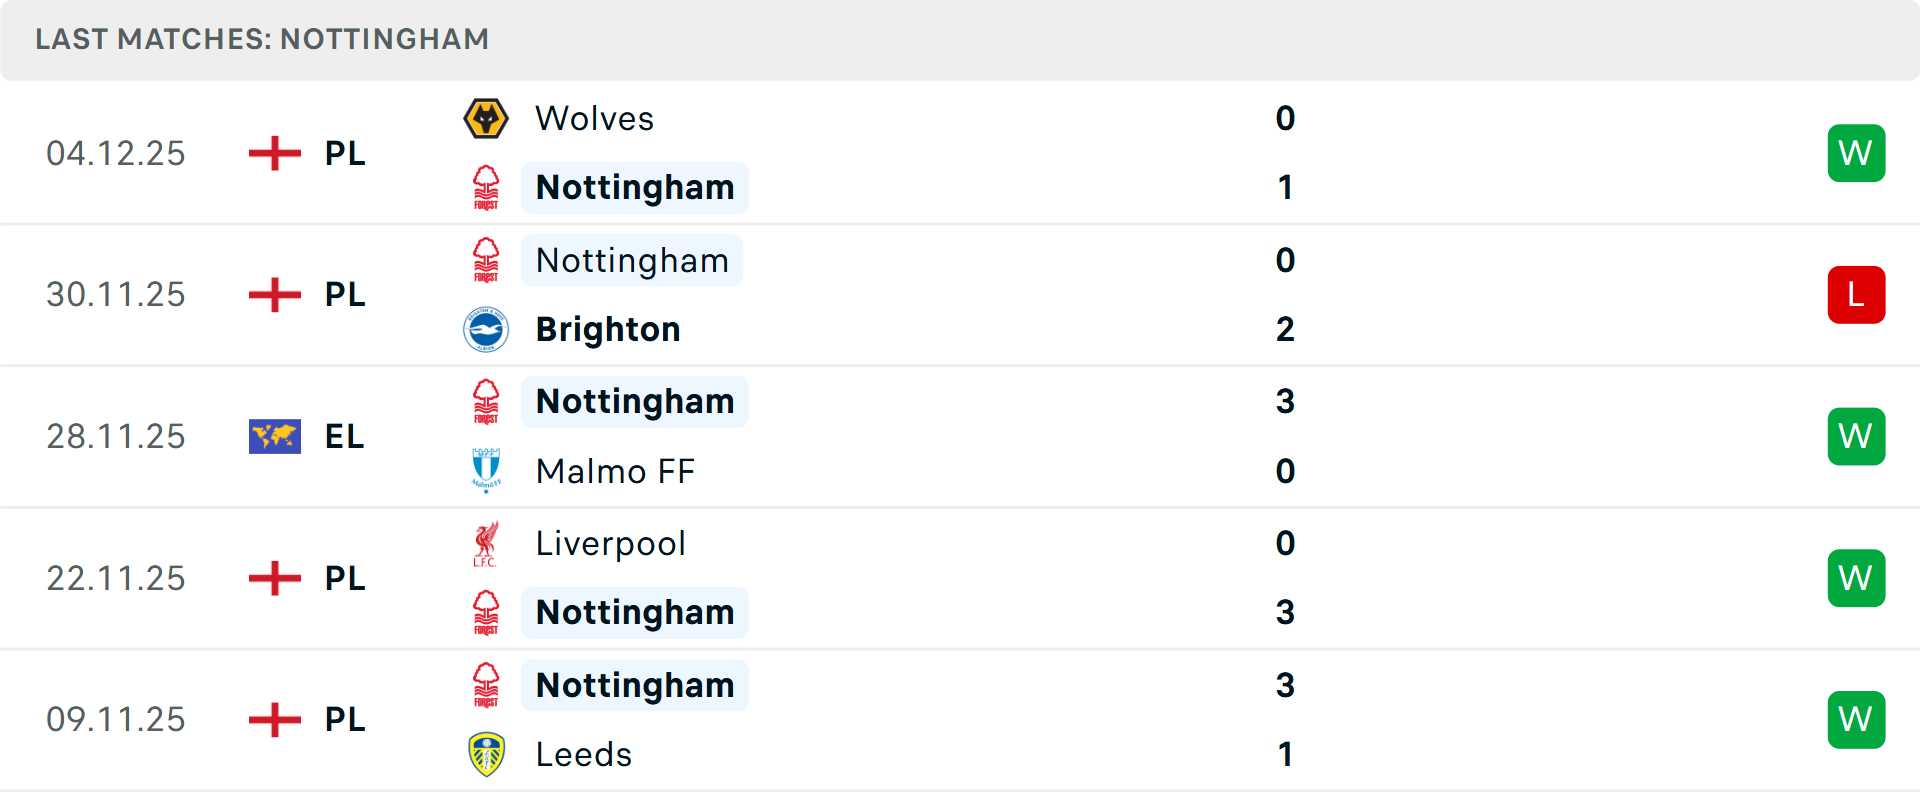The image size is (1920, 792).
Task: Open the Malmo FF team link
Action: pyautogui.click(x=615, y=471)
